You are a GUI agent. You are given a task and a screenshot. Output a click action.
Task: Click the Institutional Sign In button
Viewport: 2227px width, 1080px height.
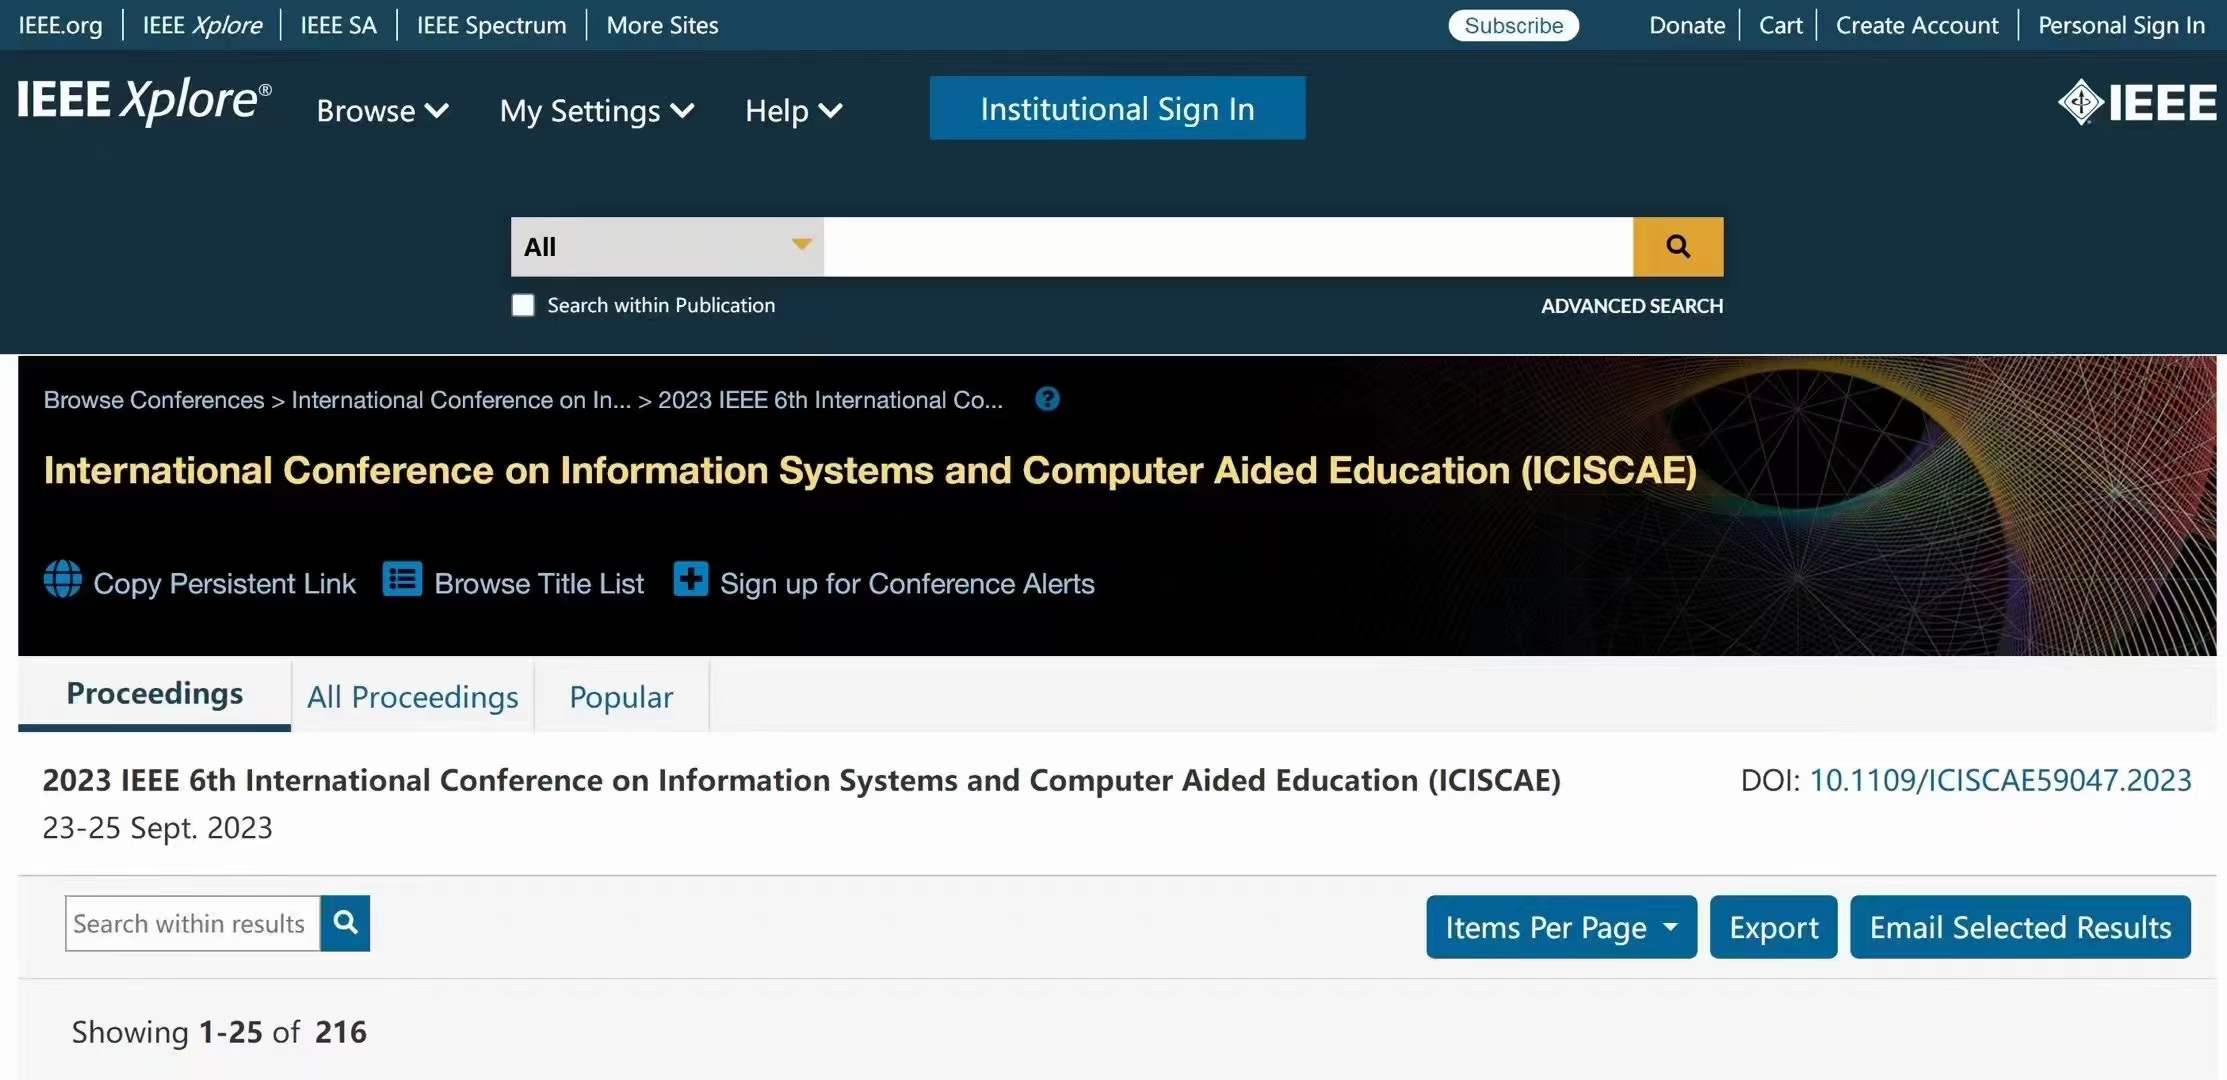(x=1117, y=108)
